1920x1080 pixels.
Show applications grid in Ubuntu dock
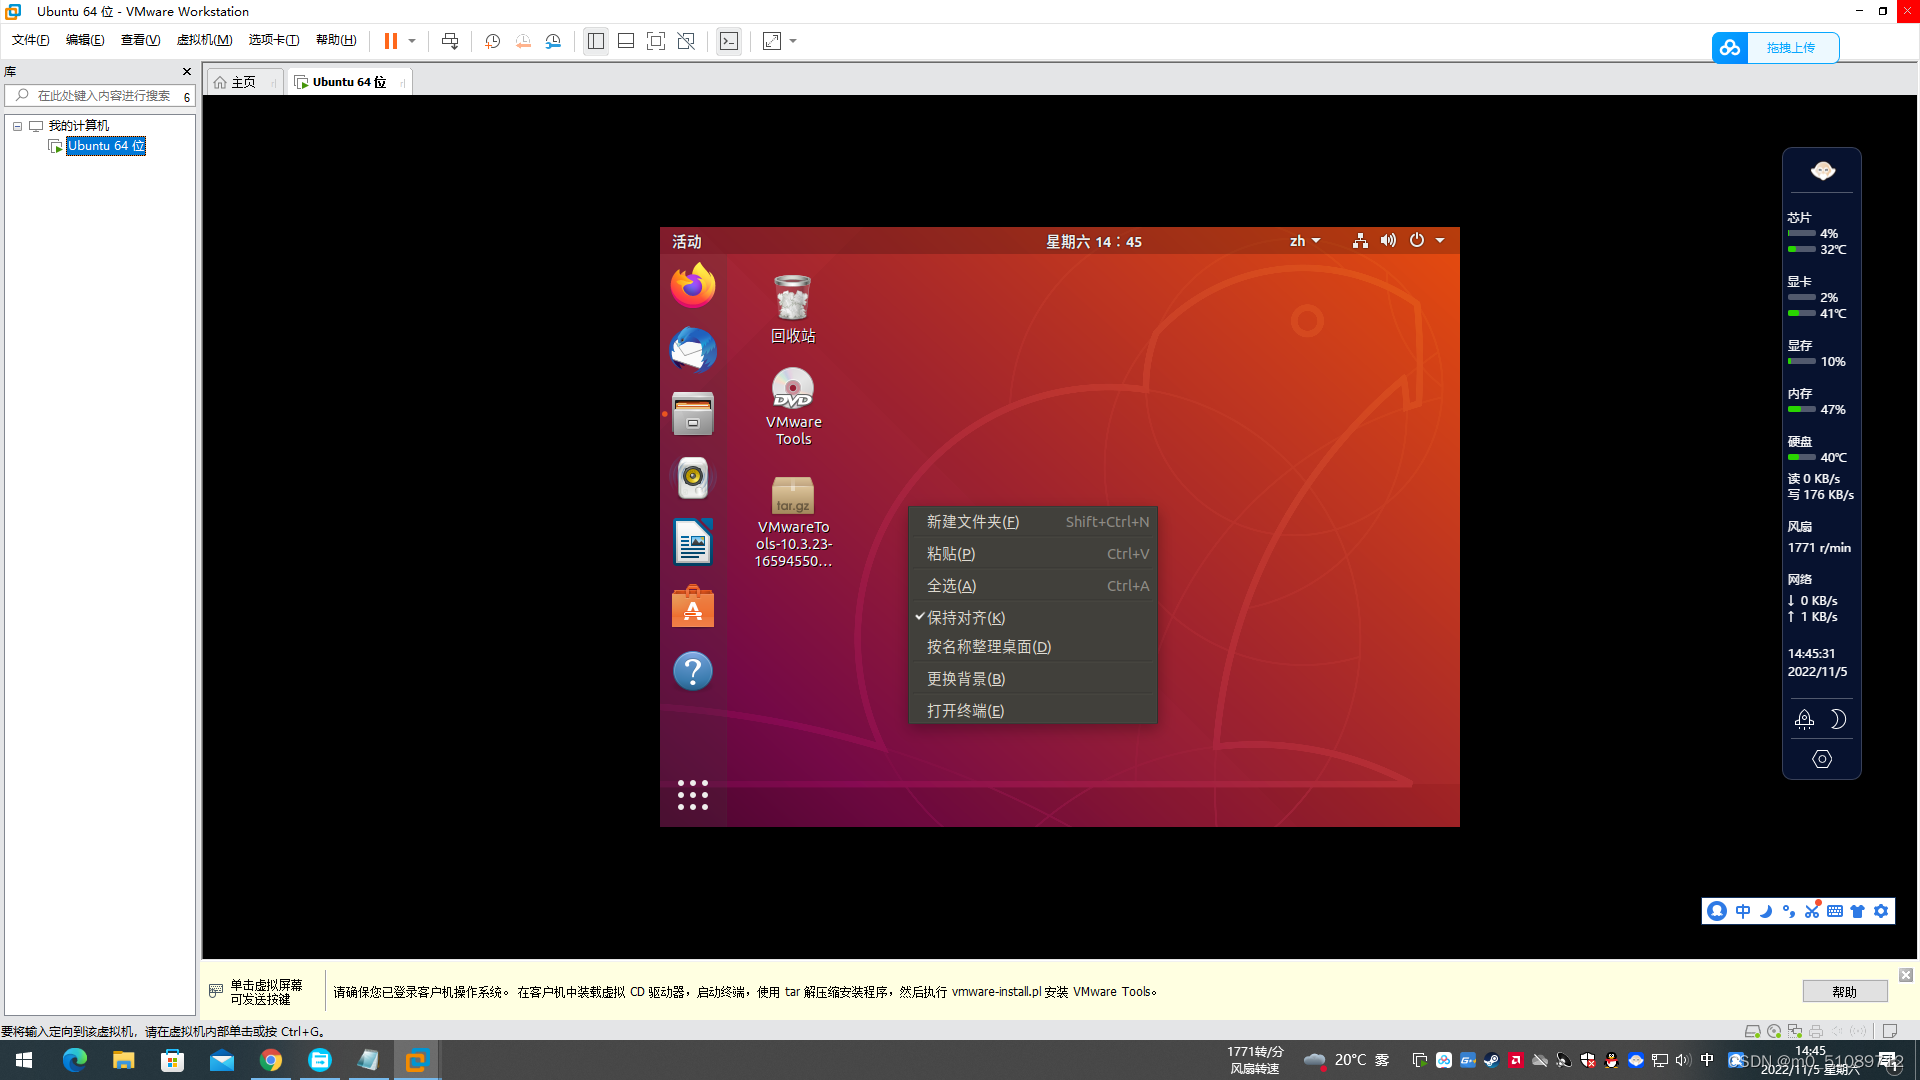coord(692,795)
